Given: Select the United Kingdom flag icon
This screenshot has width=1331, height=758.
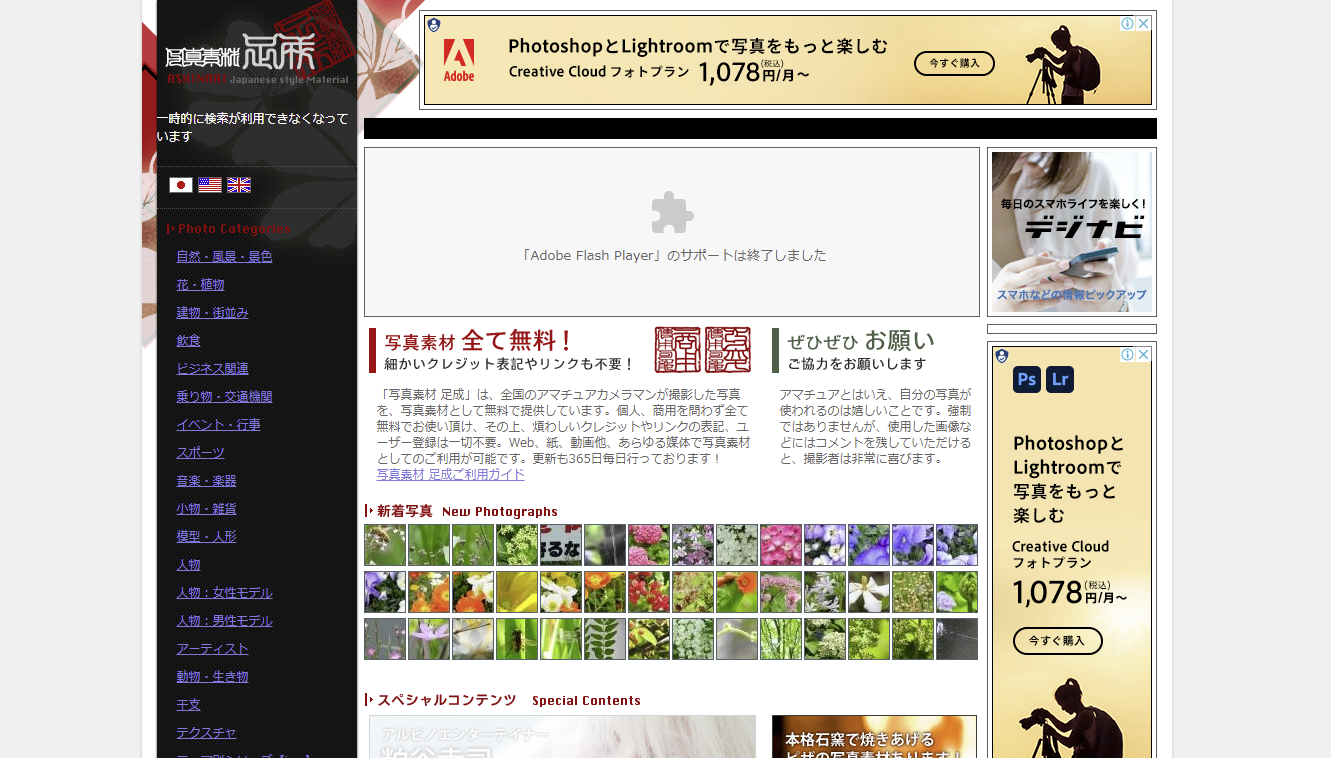Looking at the screenshot, I should point(239,185).
